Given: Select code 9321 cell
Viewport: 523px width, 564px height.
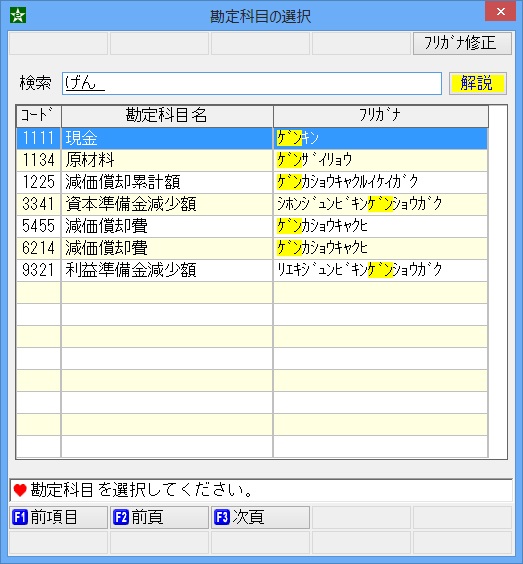Looking at the screenshot, I should click(x=38, y=270).
